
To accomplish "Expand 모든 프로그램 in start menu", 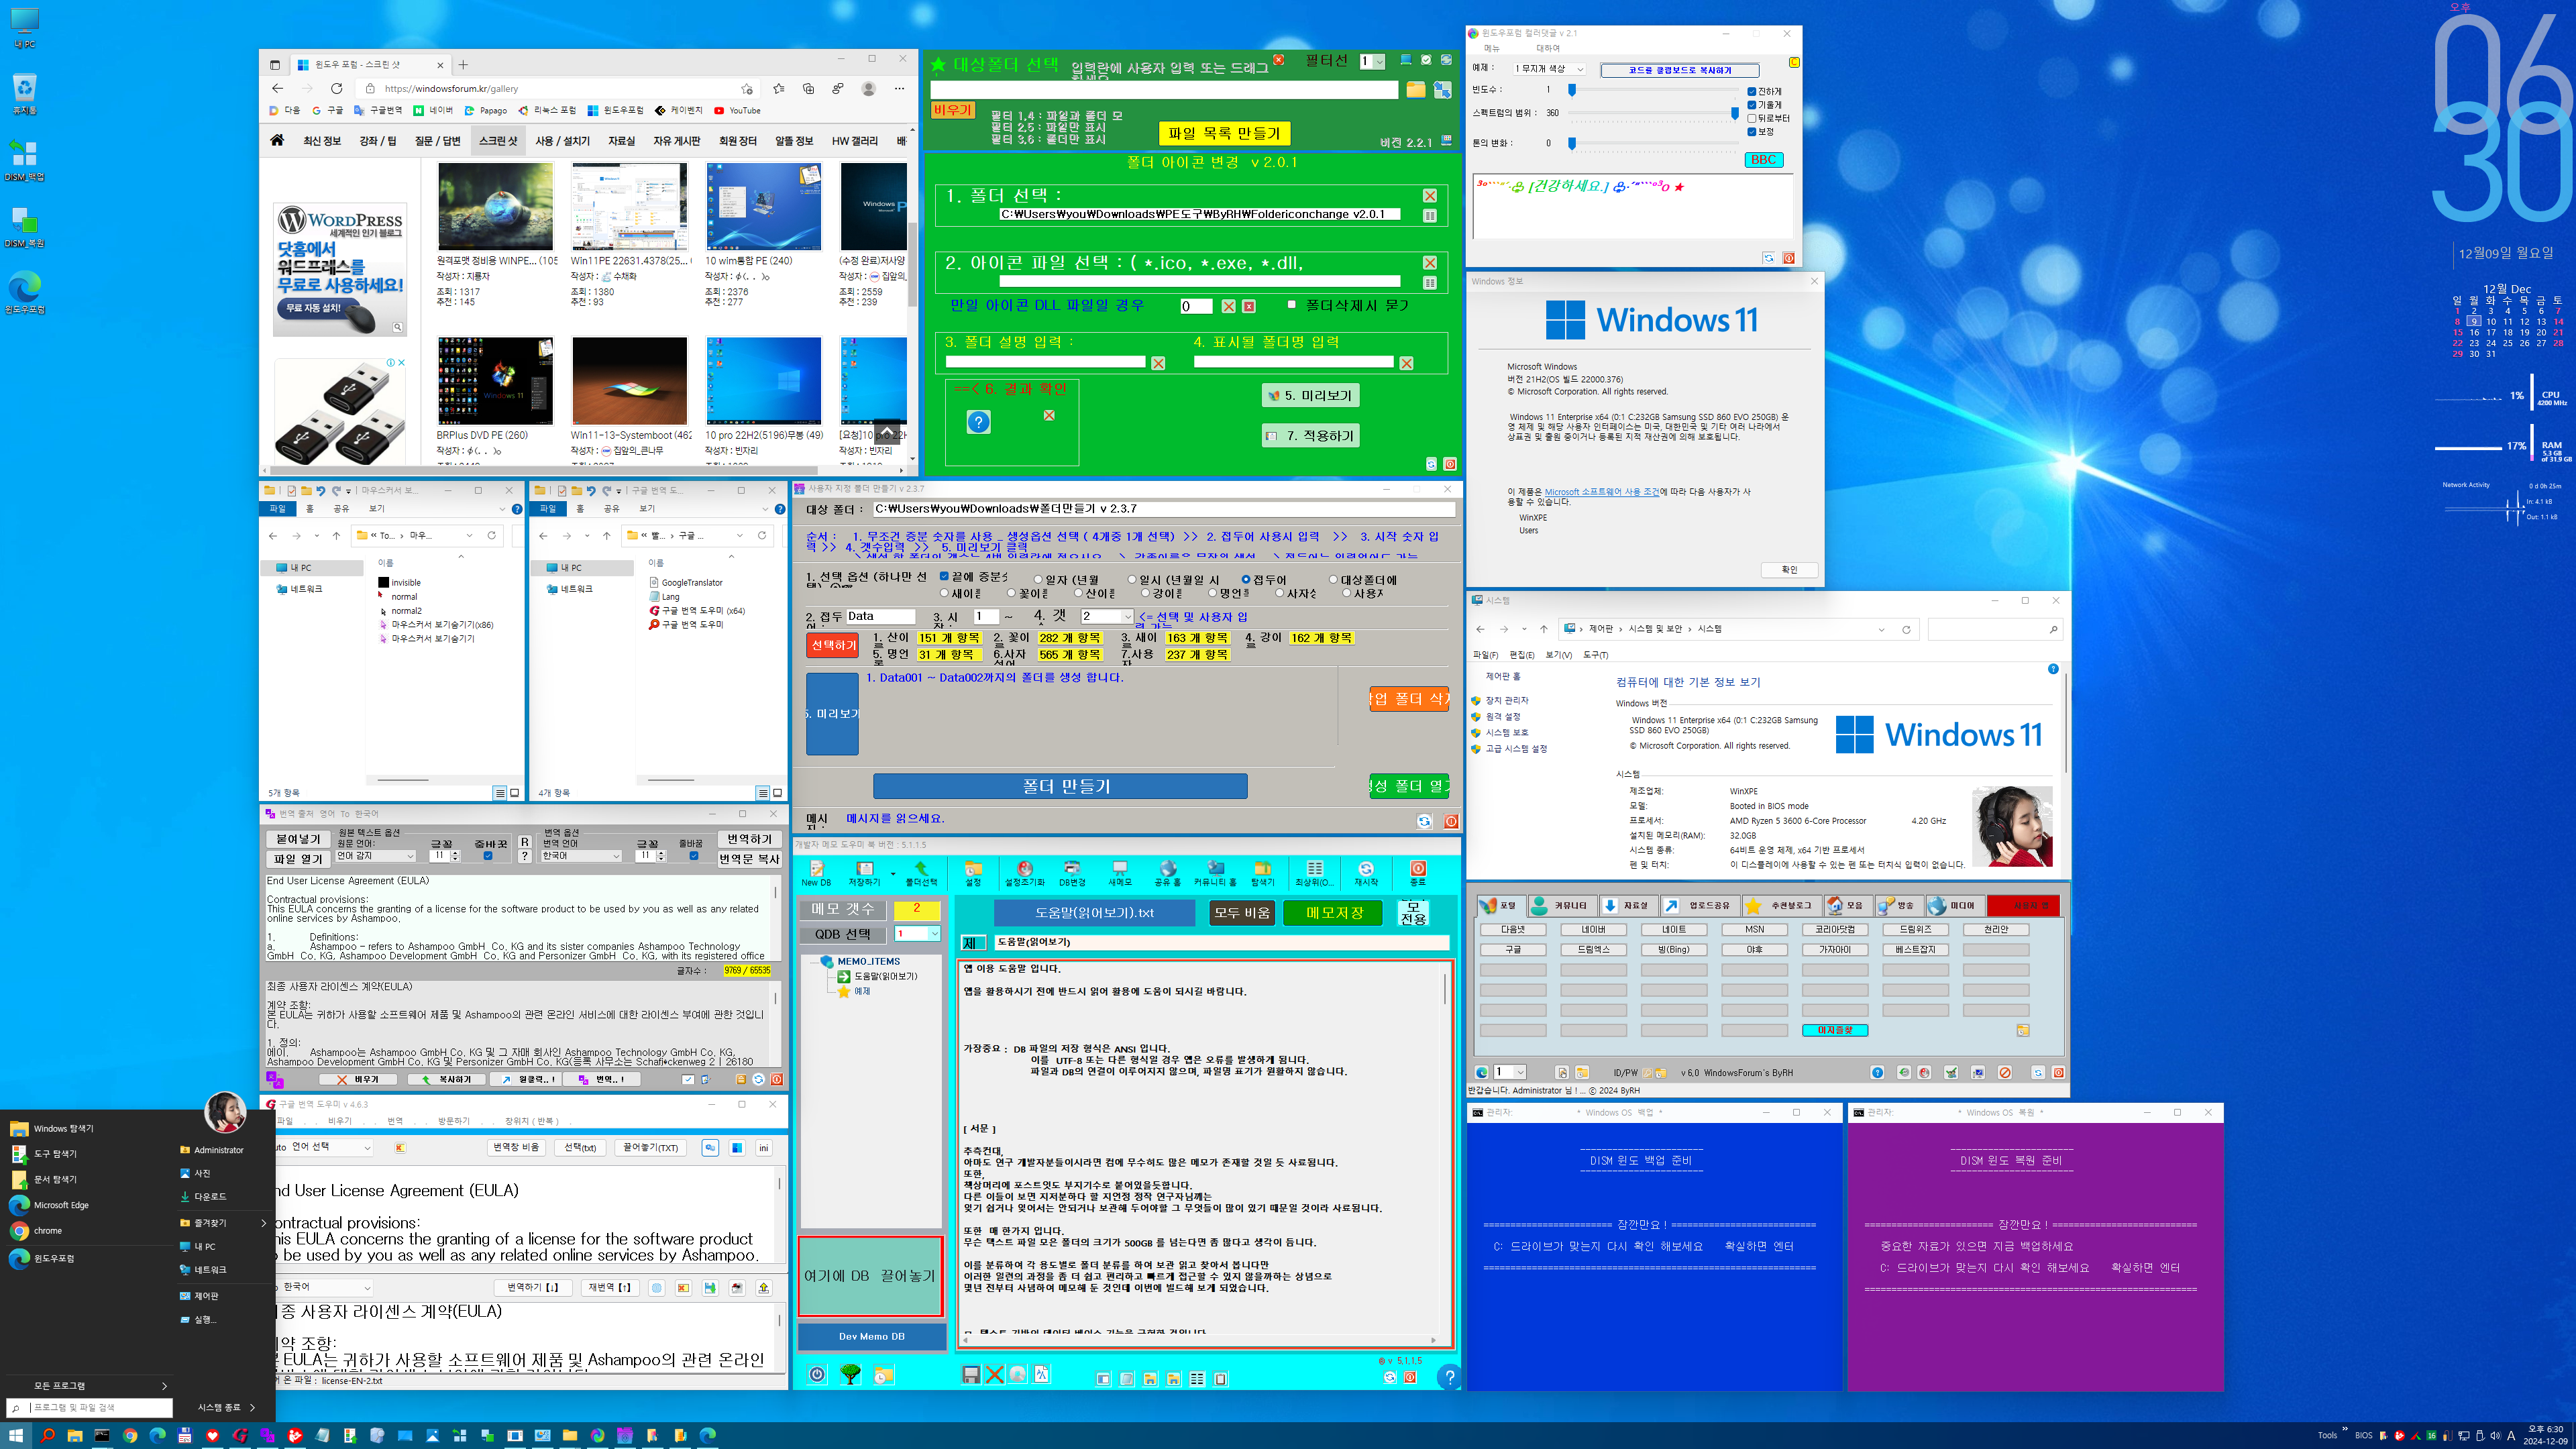I will pyautogui.click(x=88, y=1385).
